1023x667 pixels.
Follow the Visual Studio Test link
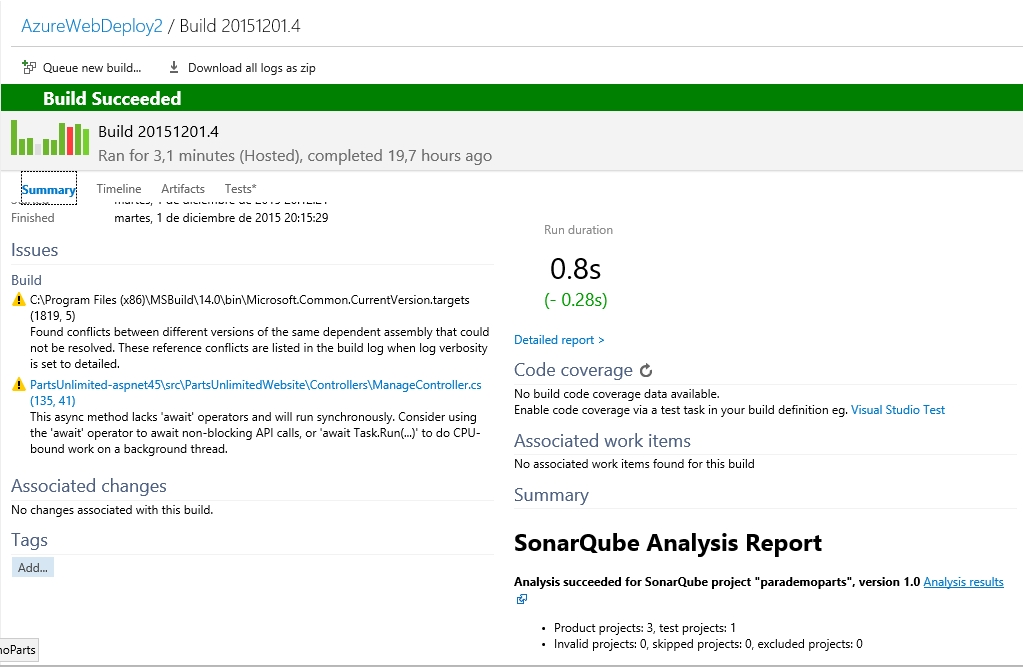point(898,410)
